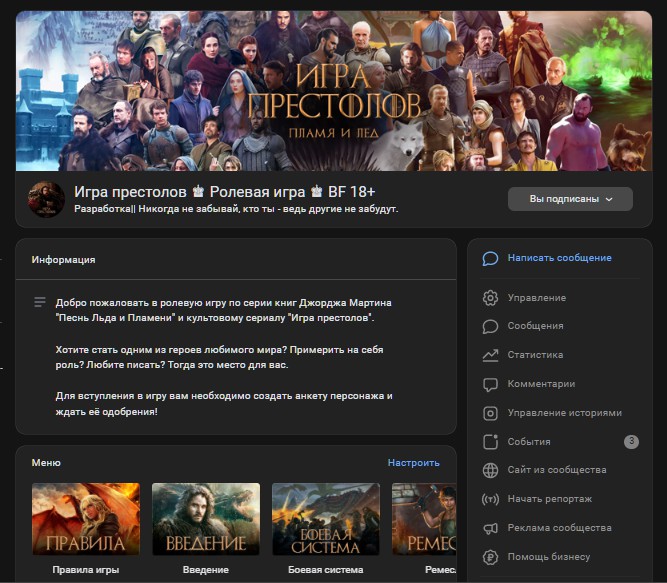
Task: Click the speech bubble icon beside Написать сообщение
Action: 490,258
